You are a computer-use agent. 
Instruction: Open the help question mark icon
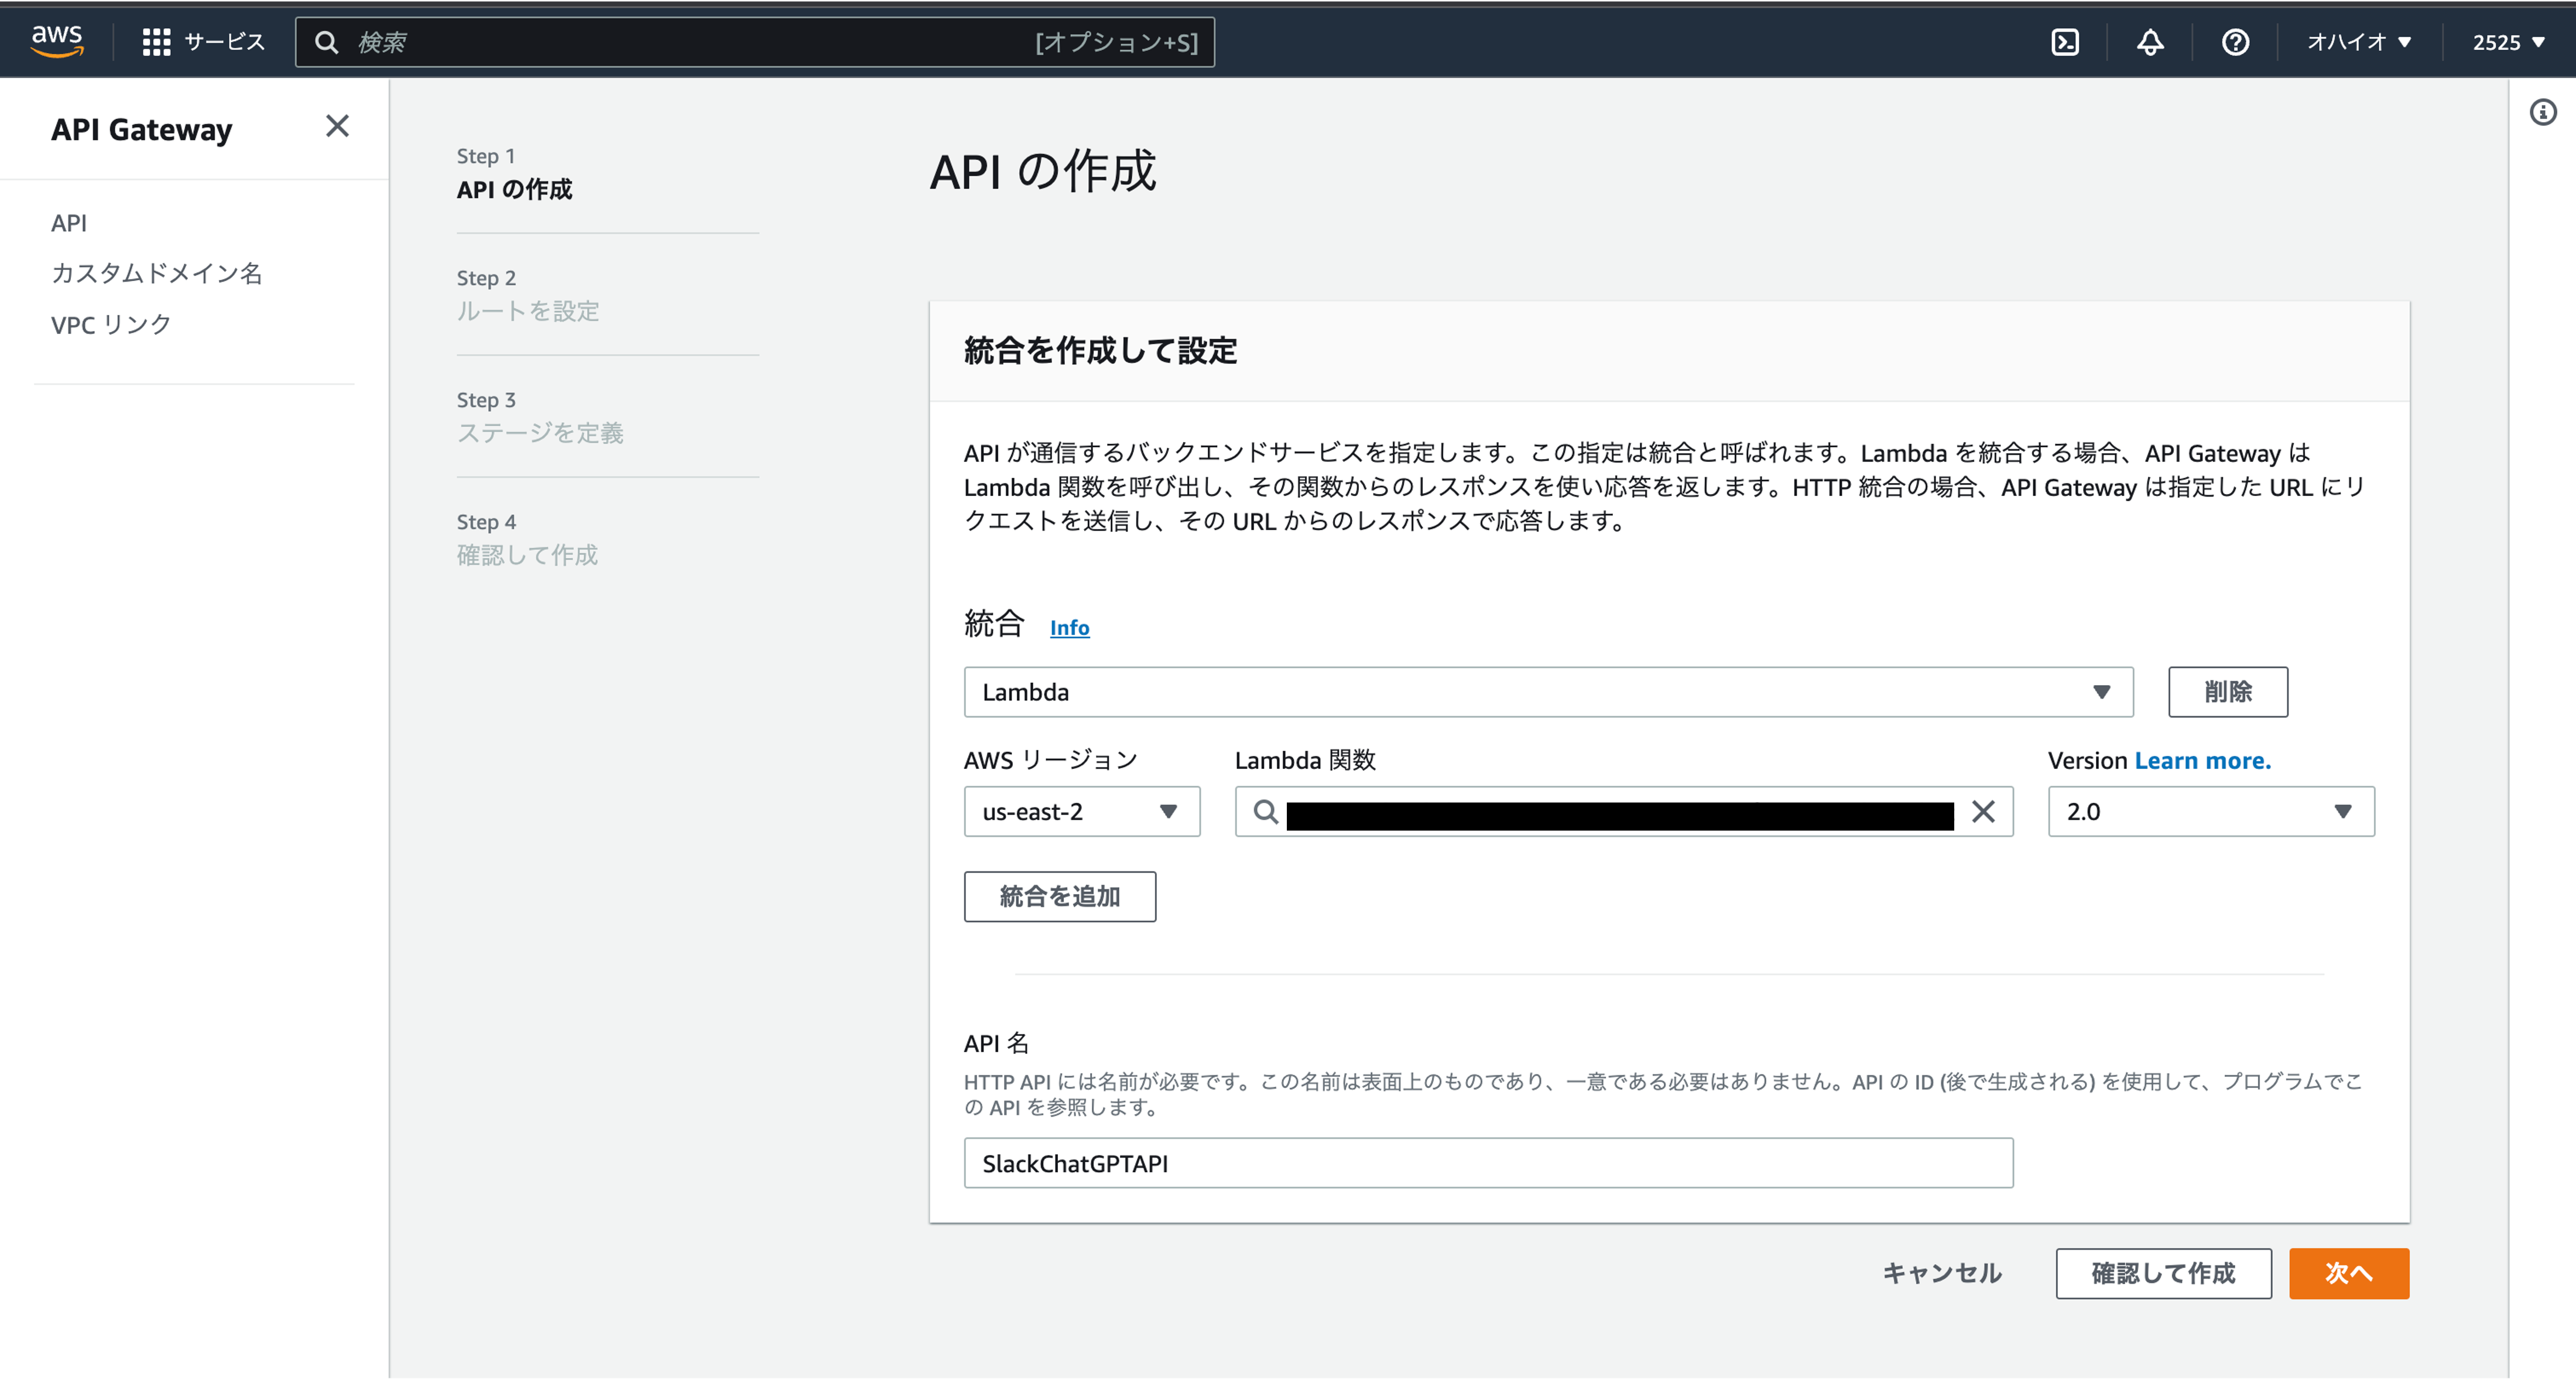2235,42
